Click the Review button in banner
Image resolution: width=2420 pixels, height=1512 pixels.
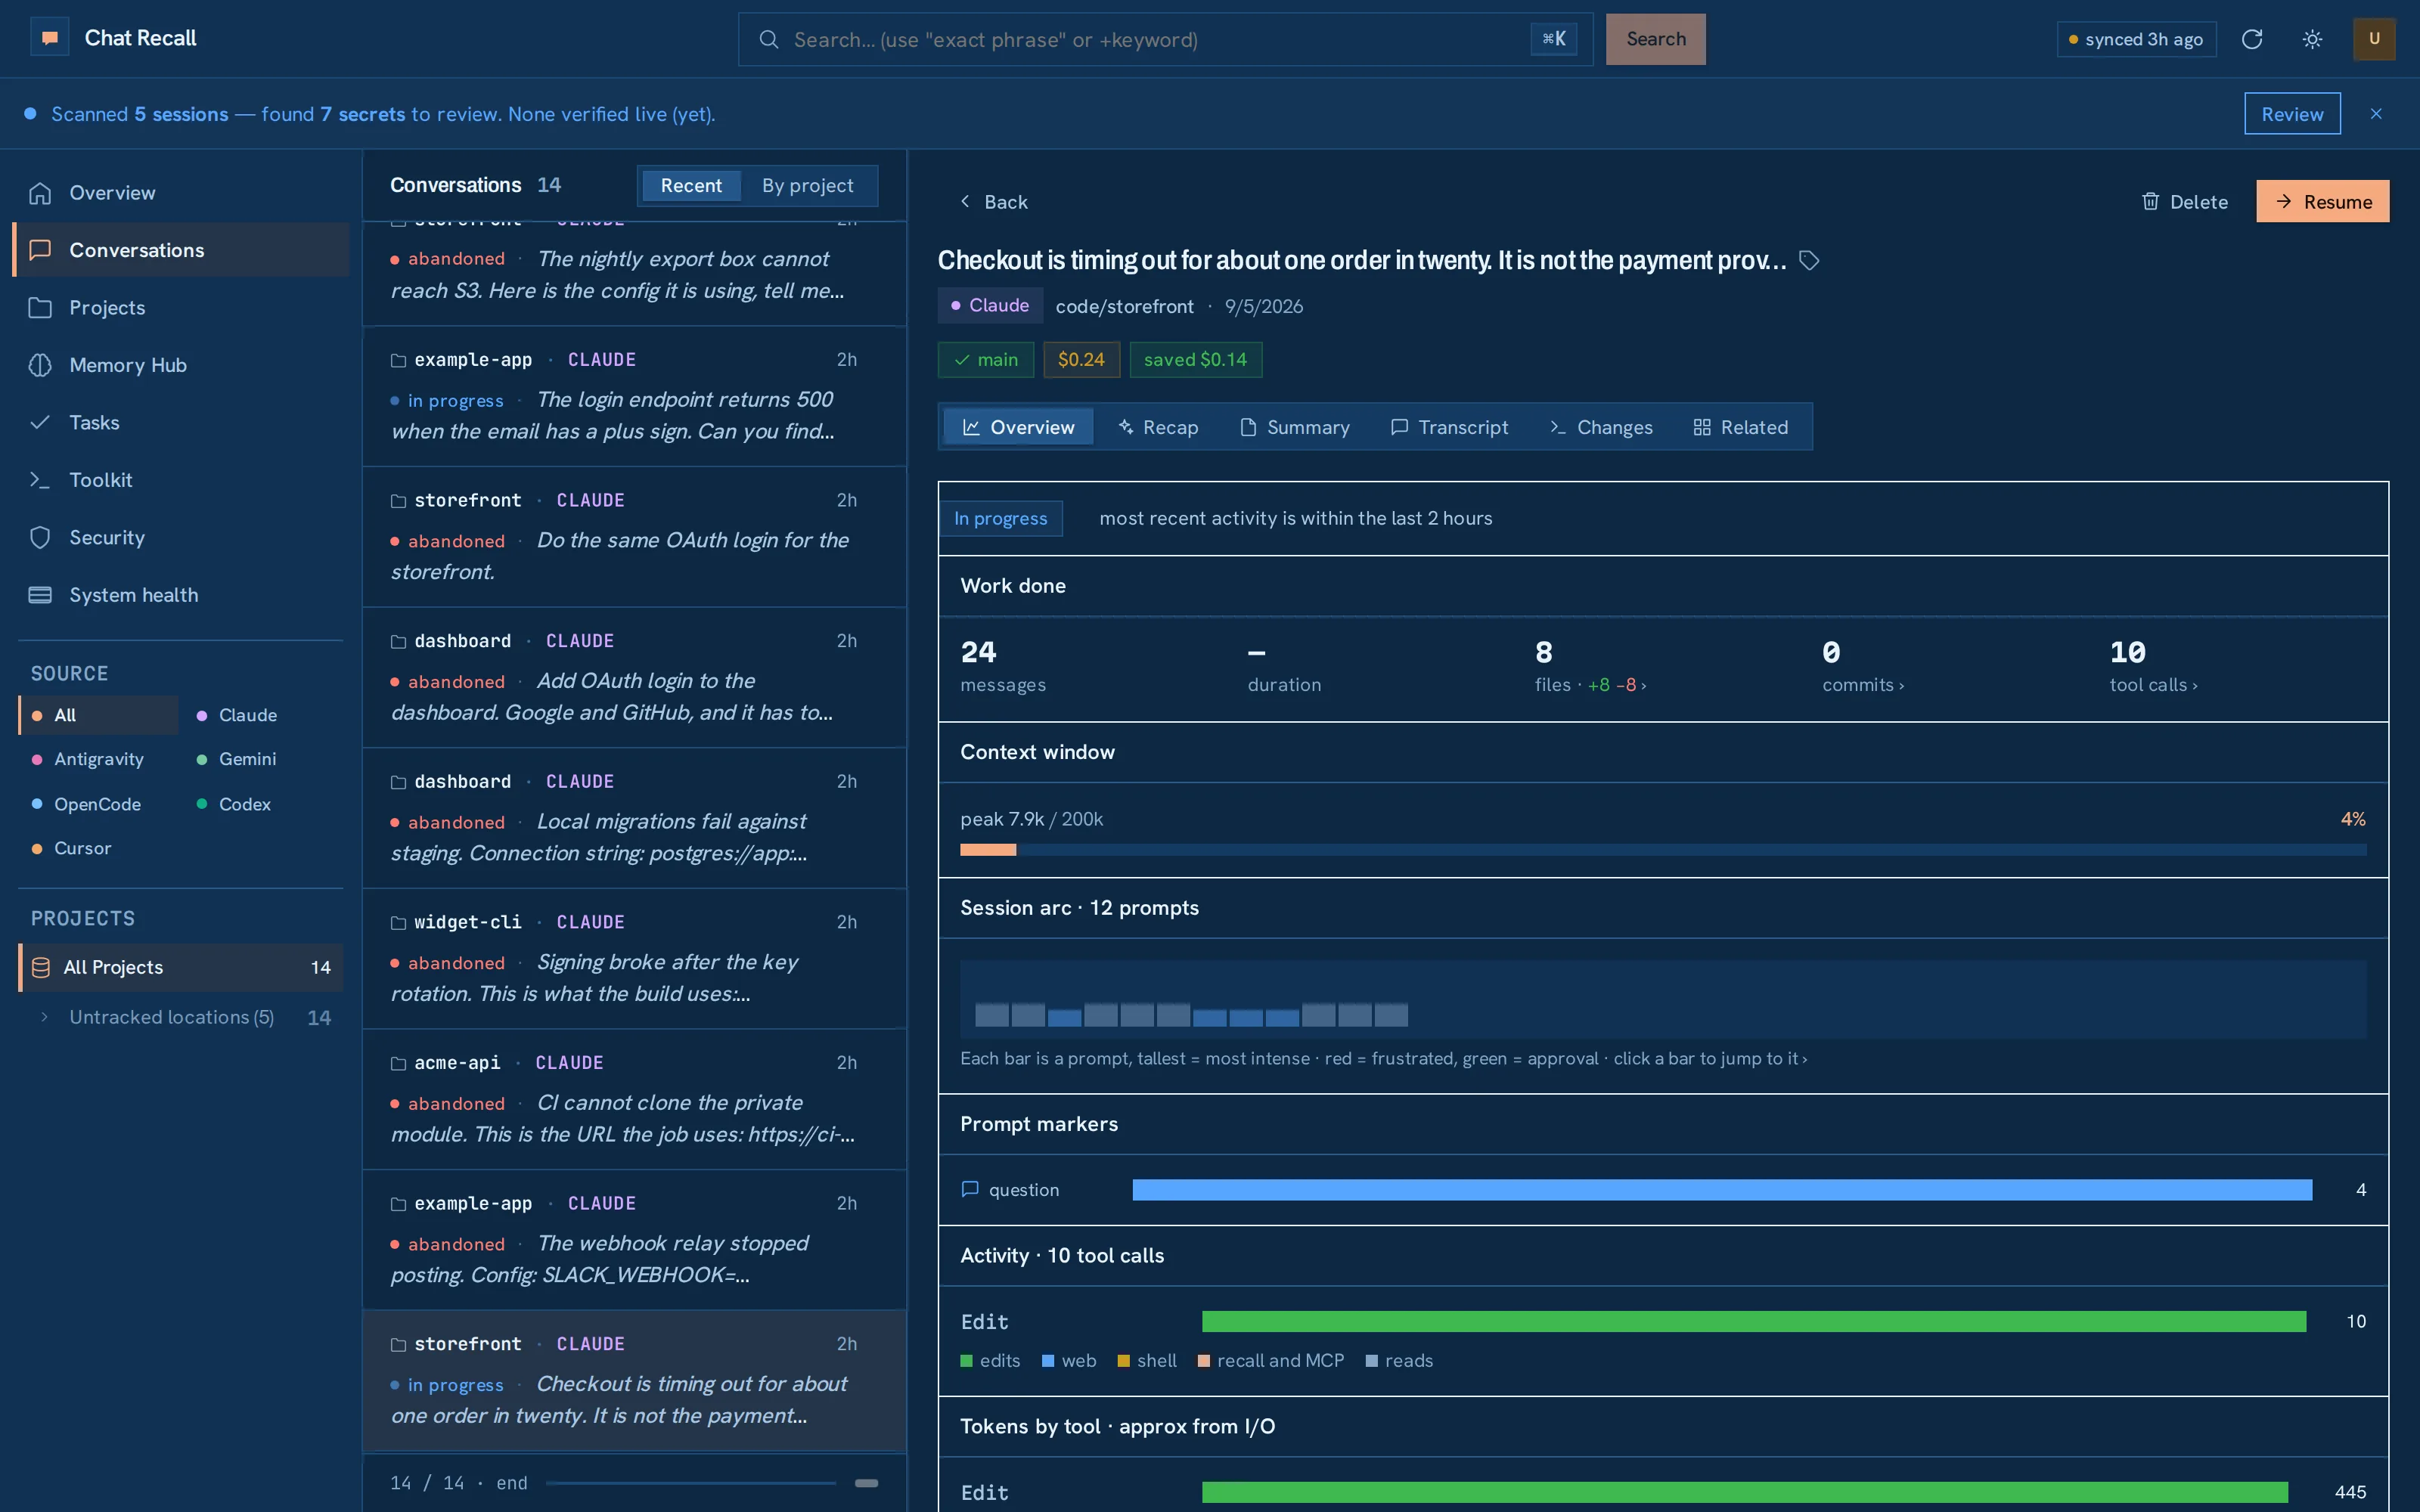coord(2292,114)
